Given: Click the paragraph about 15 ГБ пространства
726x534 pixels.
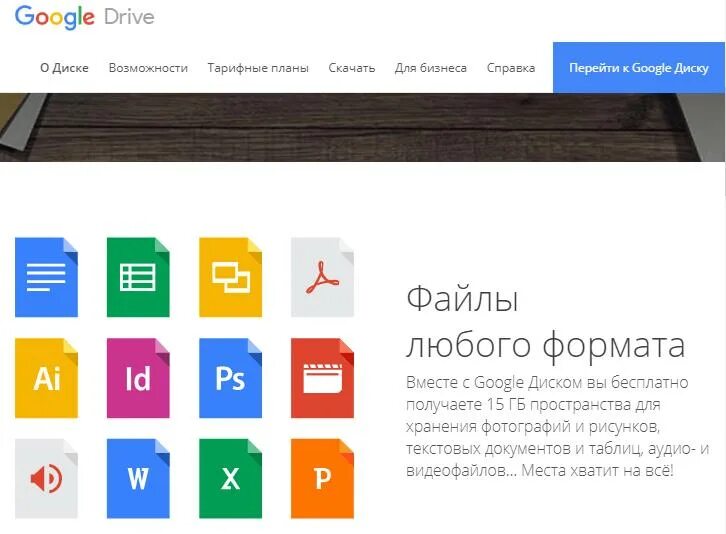Looking at the screenshot, I should [x=557, y=427].
